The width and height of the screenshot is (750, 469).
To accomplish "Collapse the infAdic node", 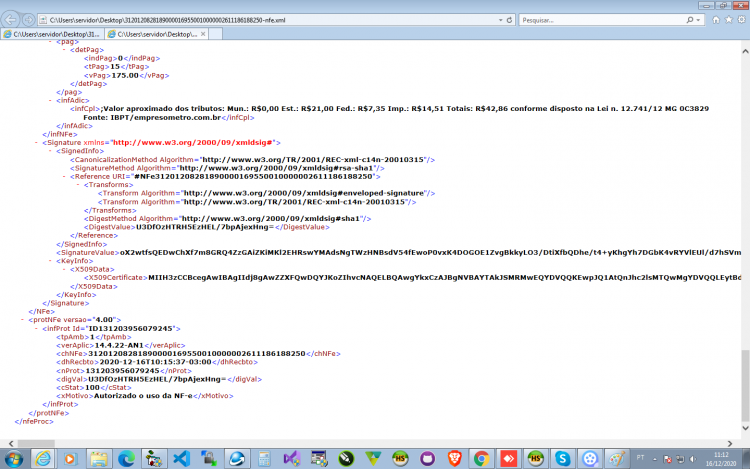I will [x=50, y=100].
